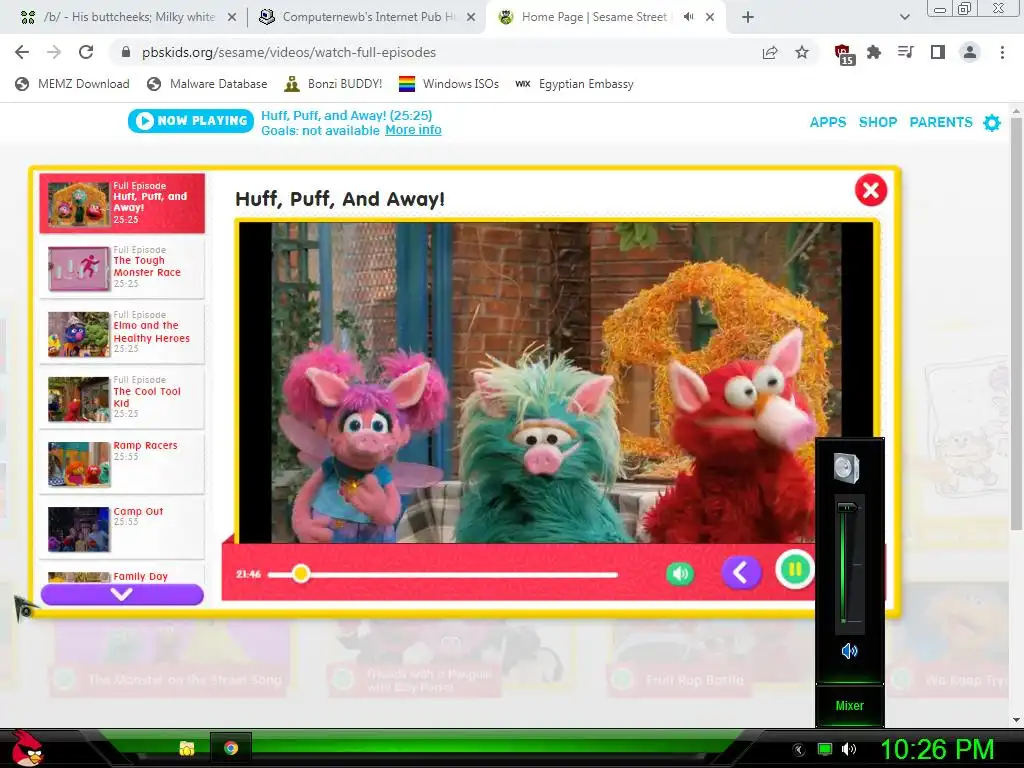The image size is (1024, 768).
Task: Play Elmo and the Healthy Heroes
Action: [122, 332]
